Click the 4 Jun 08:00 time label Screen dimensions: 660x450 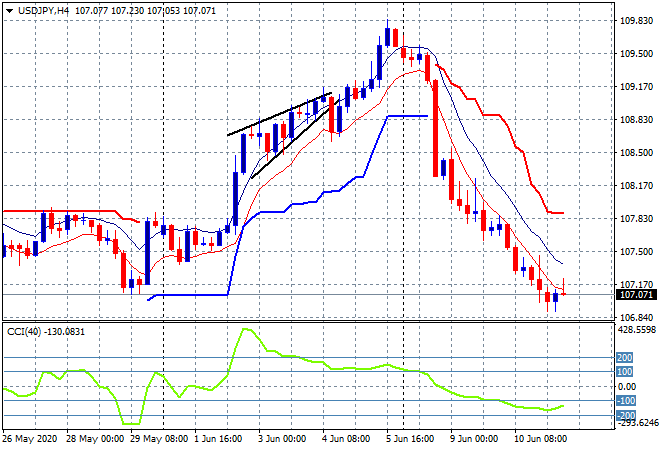click(346, 439)
